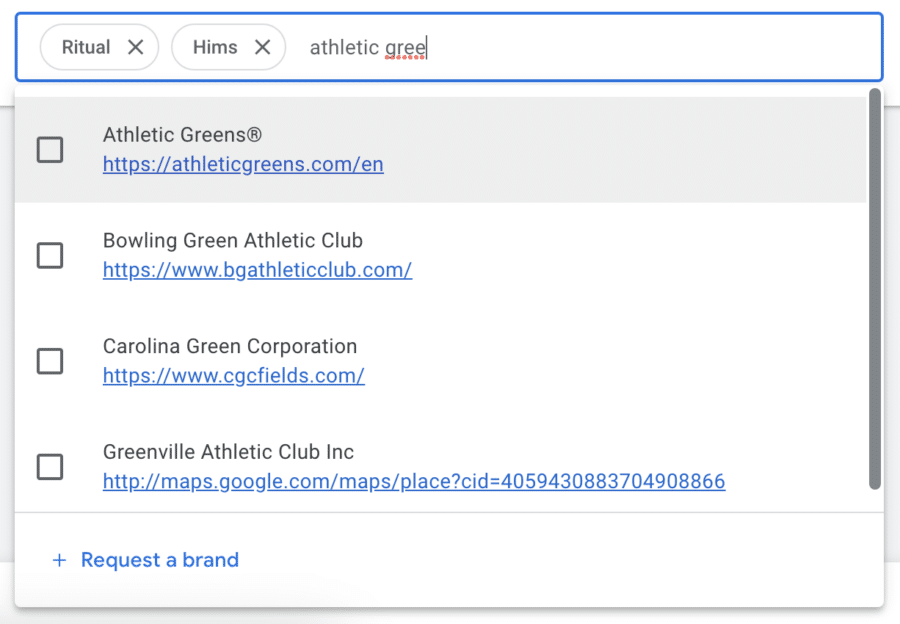
Task: Select the Carolina Green Corporation checkbox
Action: click(50, 361)
